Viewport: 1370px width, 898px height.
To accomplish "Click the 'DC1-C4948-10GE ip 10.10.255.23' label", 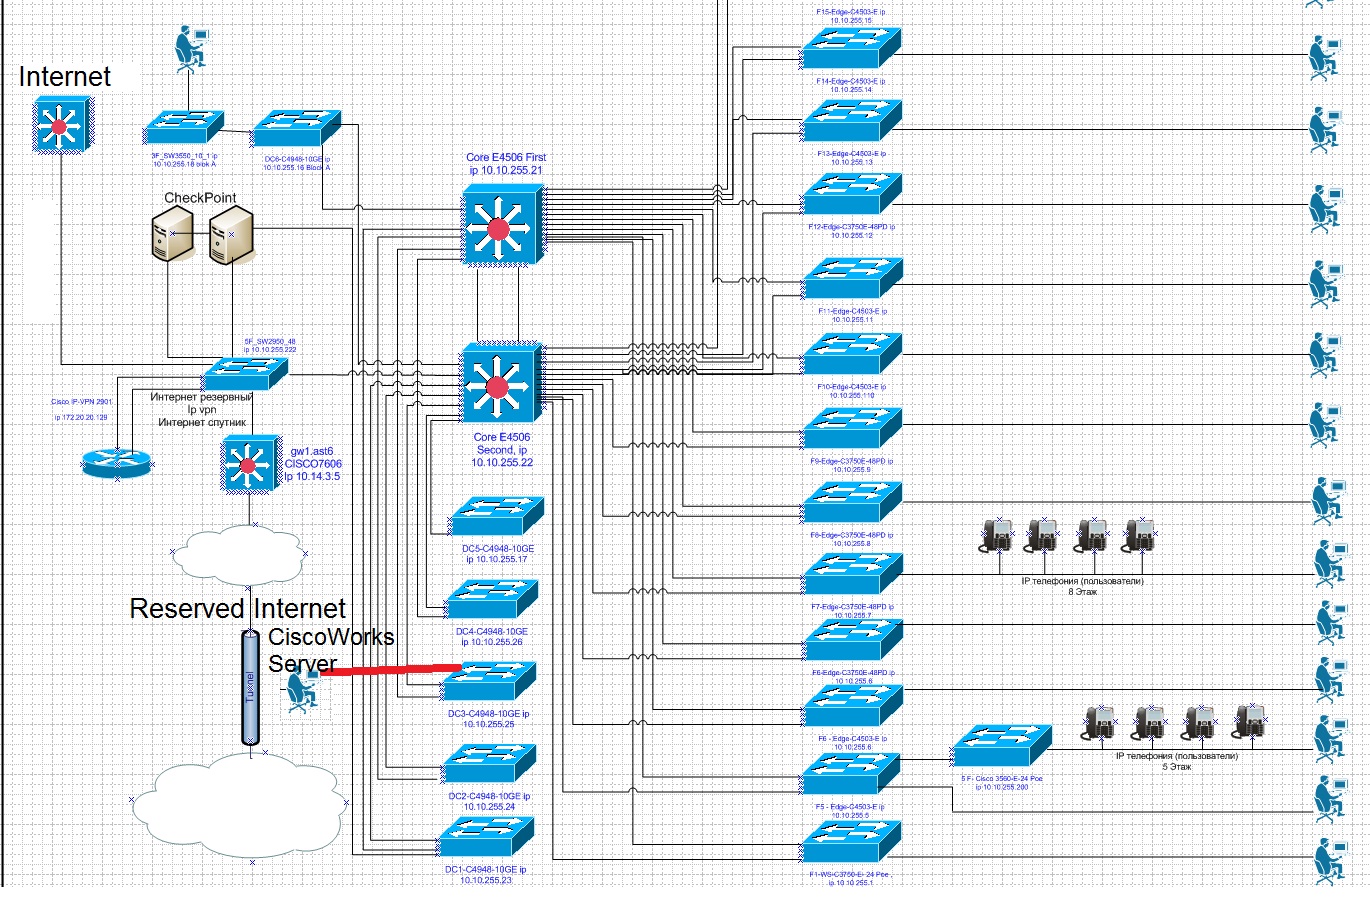I will tap(486, 875).
